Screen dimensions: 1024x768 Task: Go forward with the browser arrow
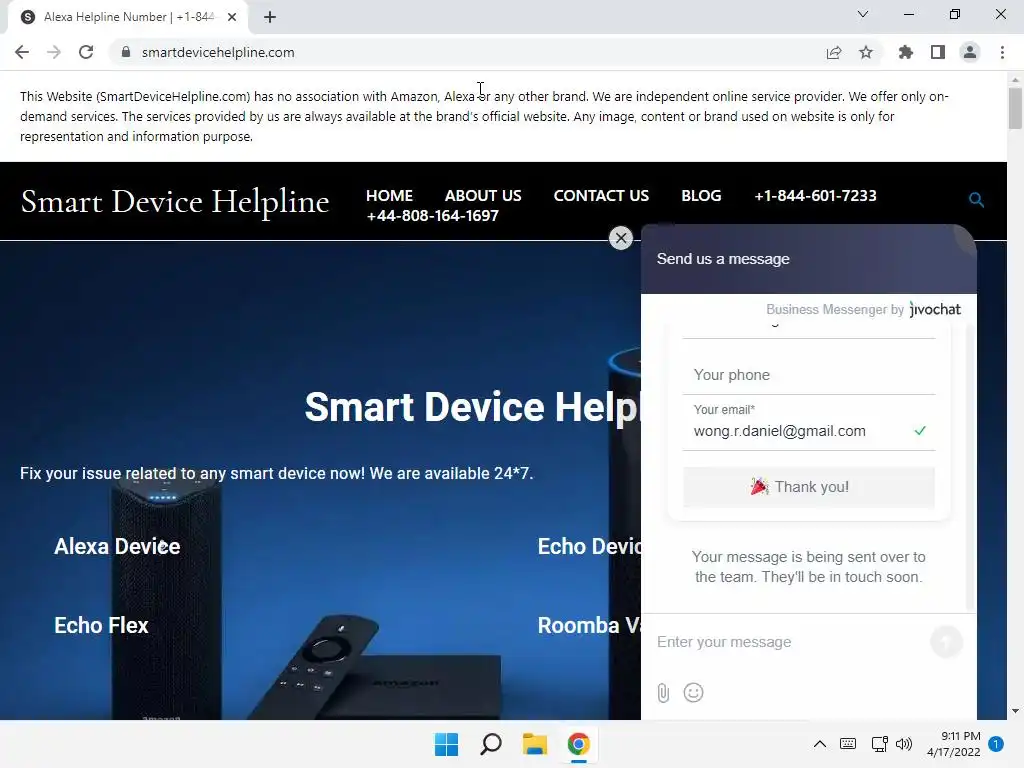click(x=54, y=52)
